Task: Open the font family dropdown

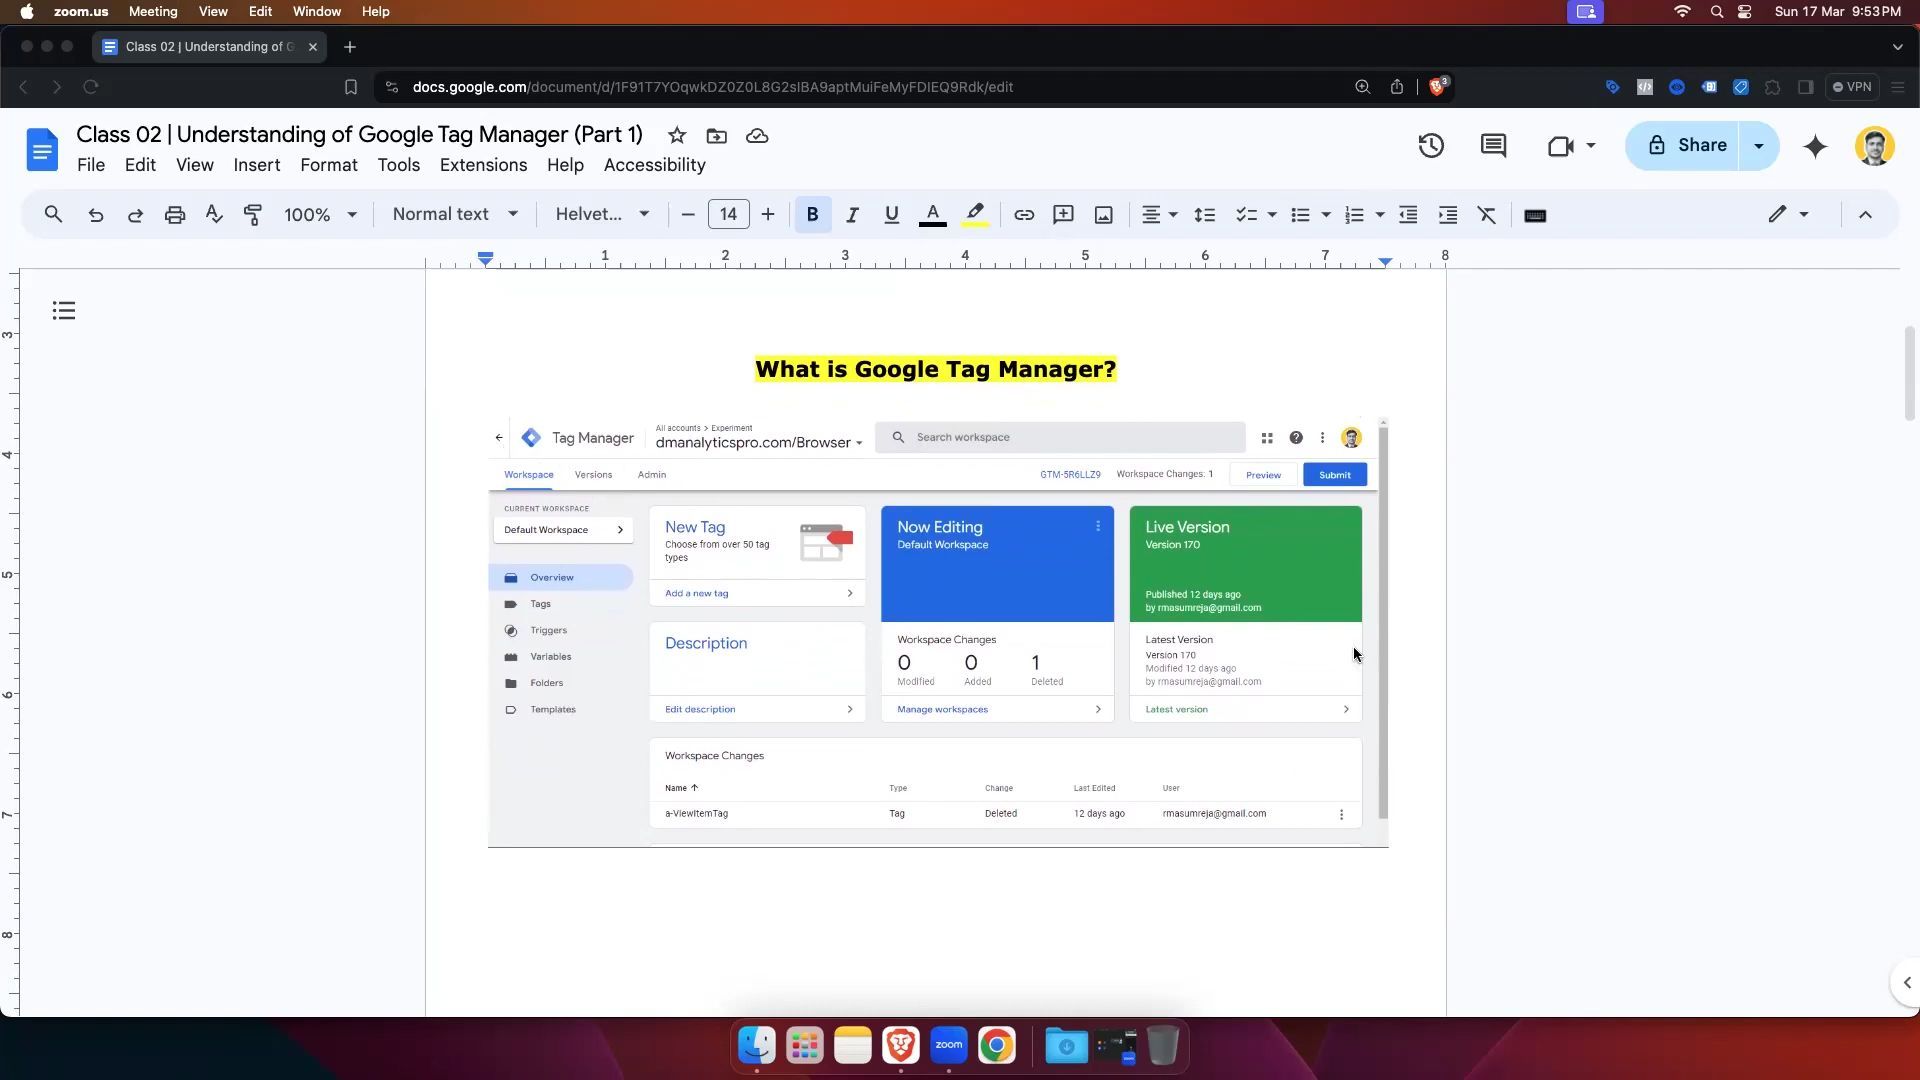Action: (x=602, y=214)
